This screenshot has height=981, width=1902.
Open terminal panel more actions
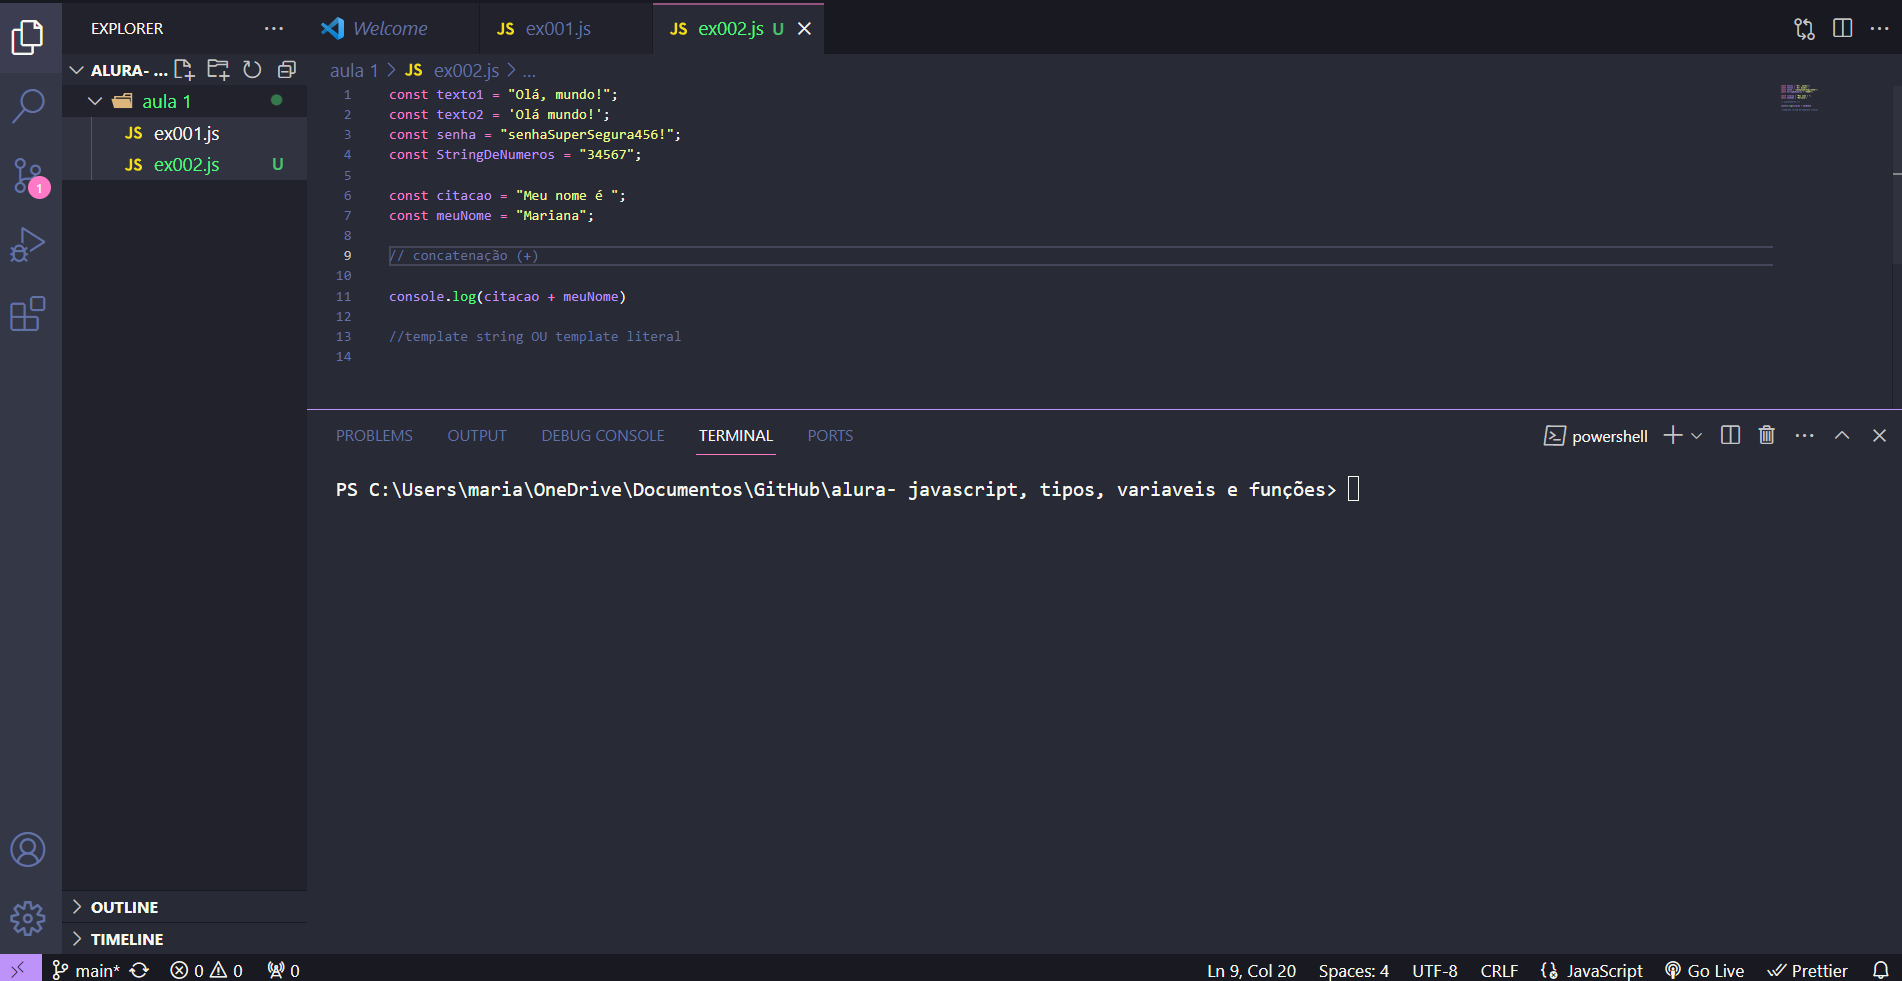1804,435
